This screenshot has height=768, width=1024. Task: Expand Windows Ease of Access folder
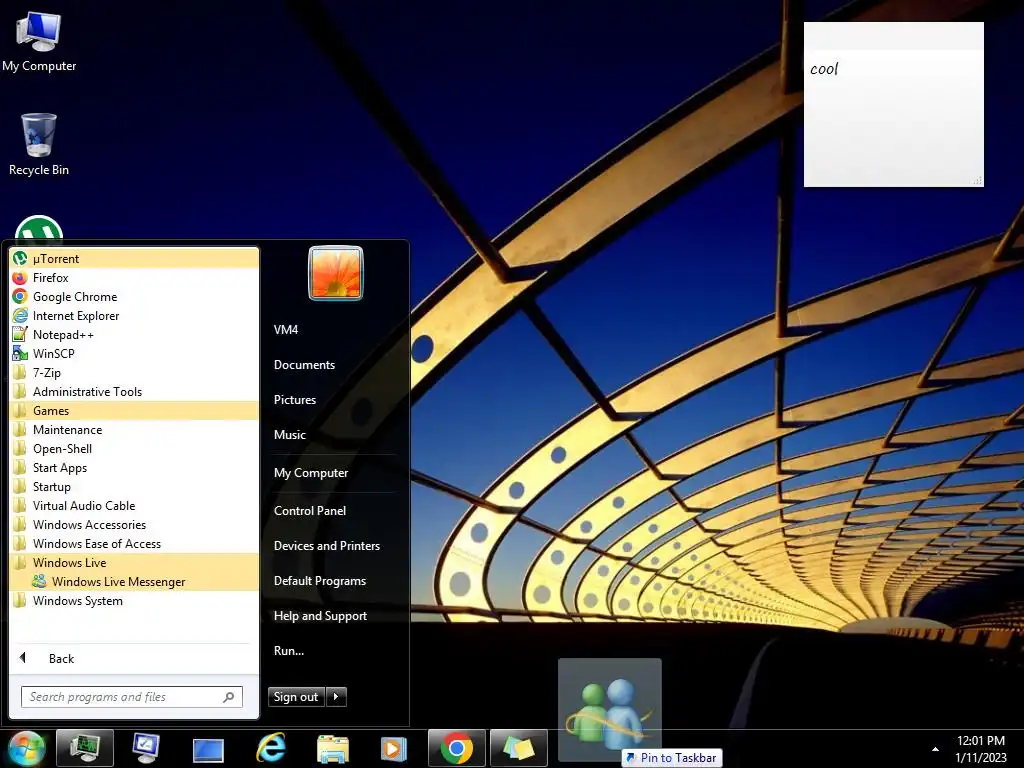click(135, 543)
